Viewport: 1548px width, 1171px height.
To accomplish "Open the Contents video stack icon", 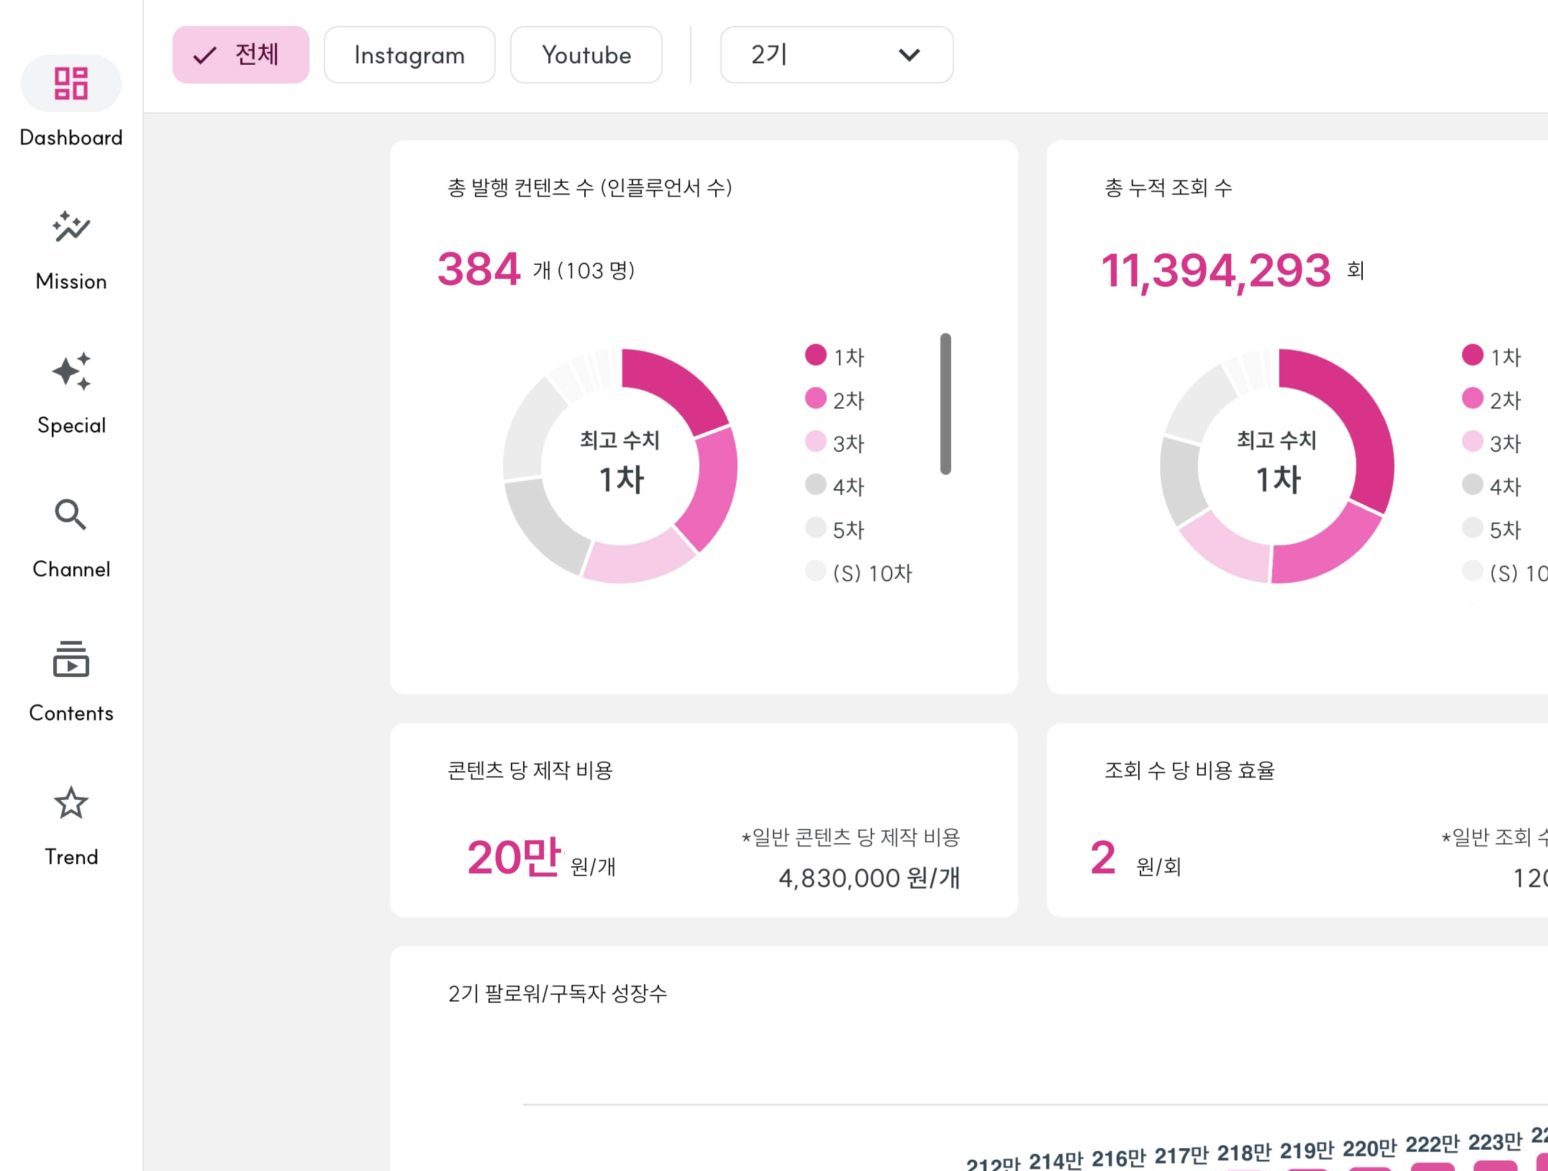I will coord(71,659).
